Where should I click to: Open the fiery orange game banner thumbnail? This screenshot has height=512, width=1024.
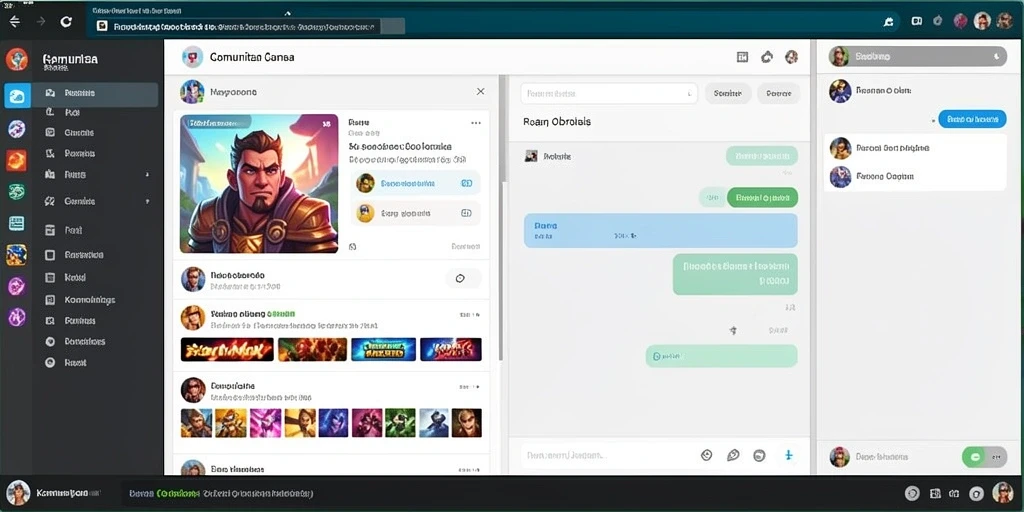click(227, 349)
